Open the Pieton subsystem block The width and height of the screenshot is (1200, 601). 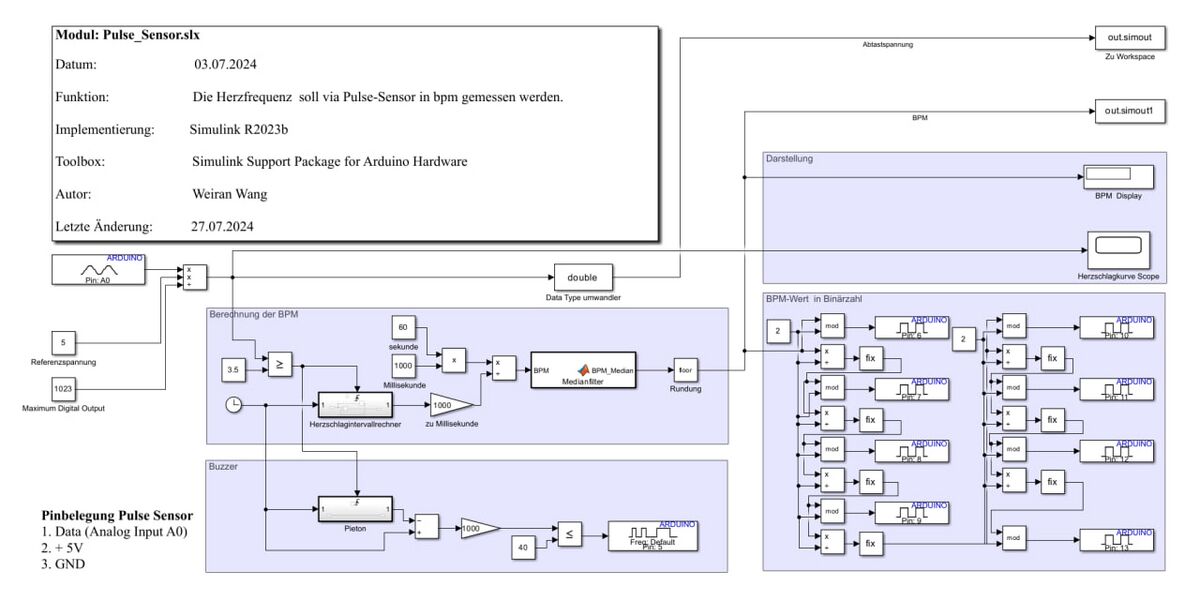tap(355, 509)
